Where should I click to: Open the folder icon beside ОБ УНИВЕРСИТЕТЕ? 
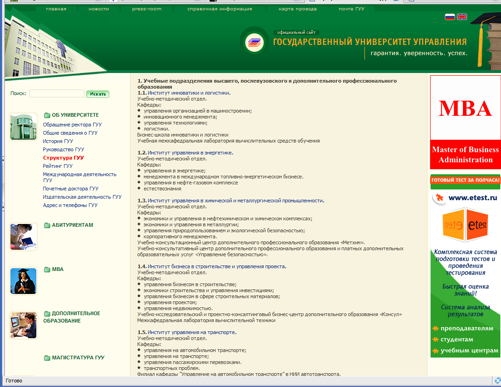pos(47,115)
